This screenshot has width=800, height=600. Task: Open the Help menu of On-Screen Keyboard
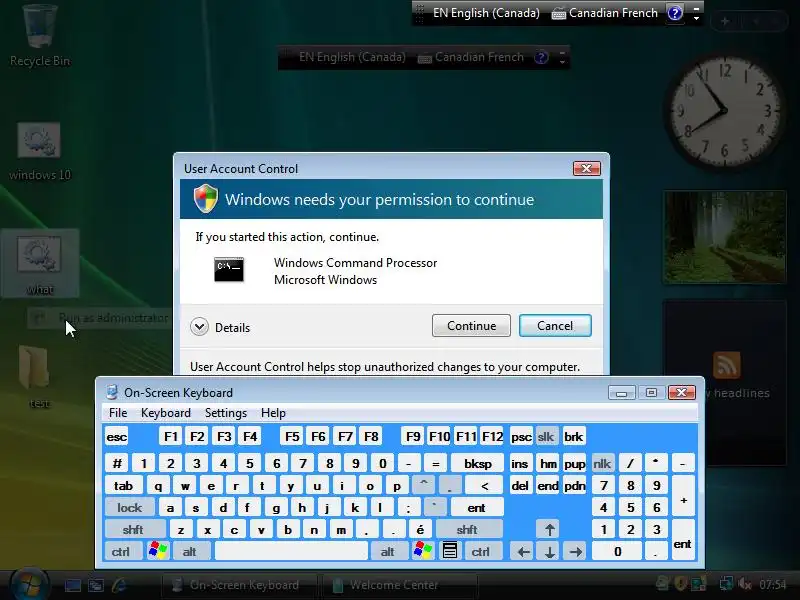coord(273,413)
